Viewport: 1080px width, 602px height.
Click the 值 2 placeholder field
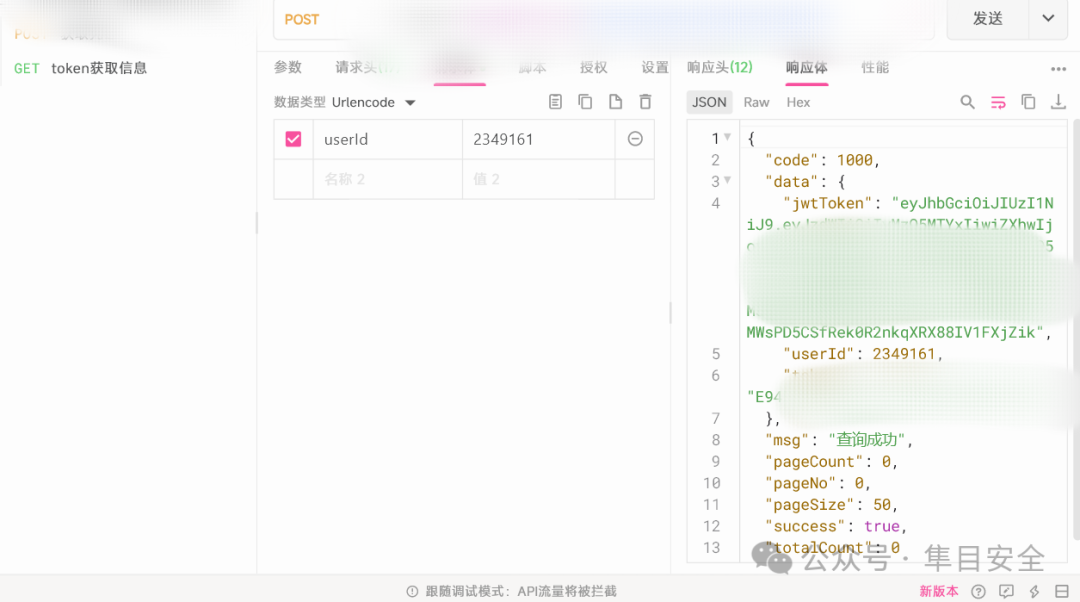[x=539, y=179]
